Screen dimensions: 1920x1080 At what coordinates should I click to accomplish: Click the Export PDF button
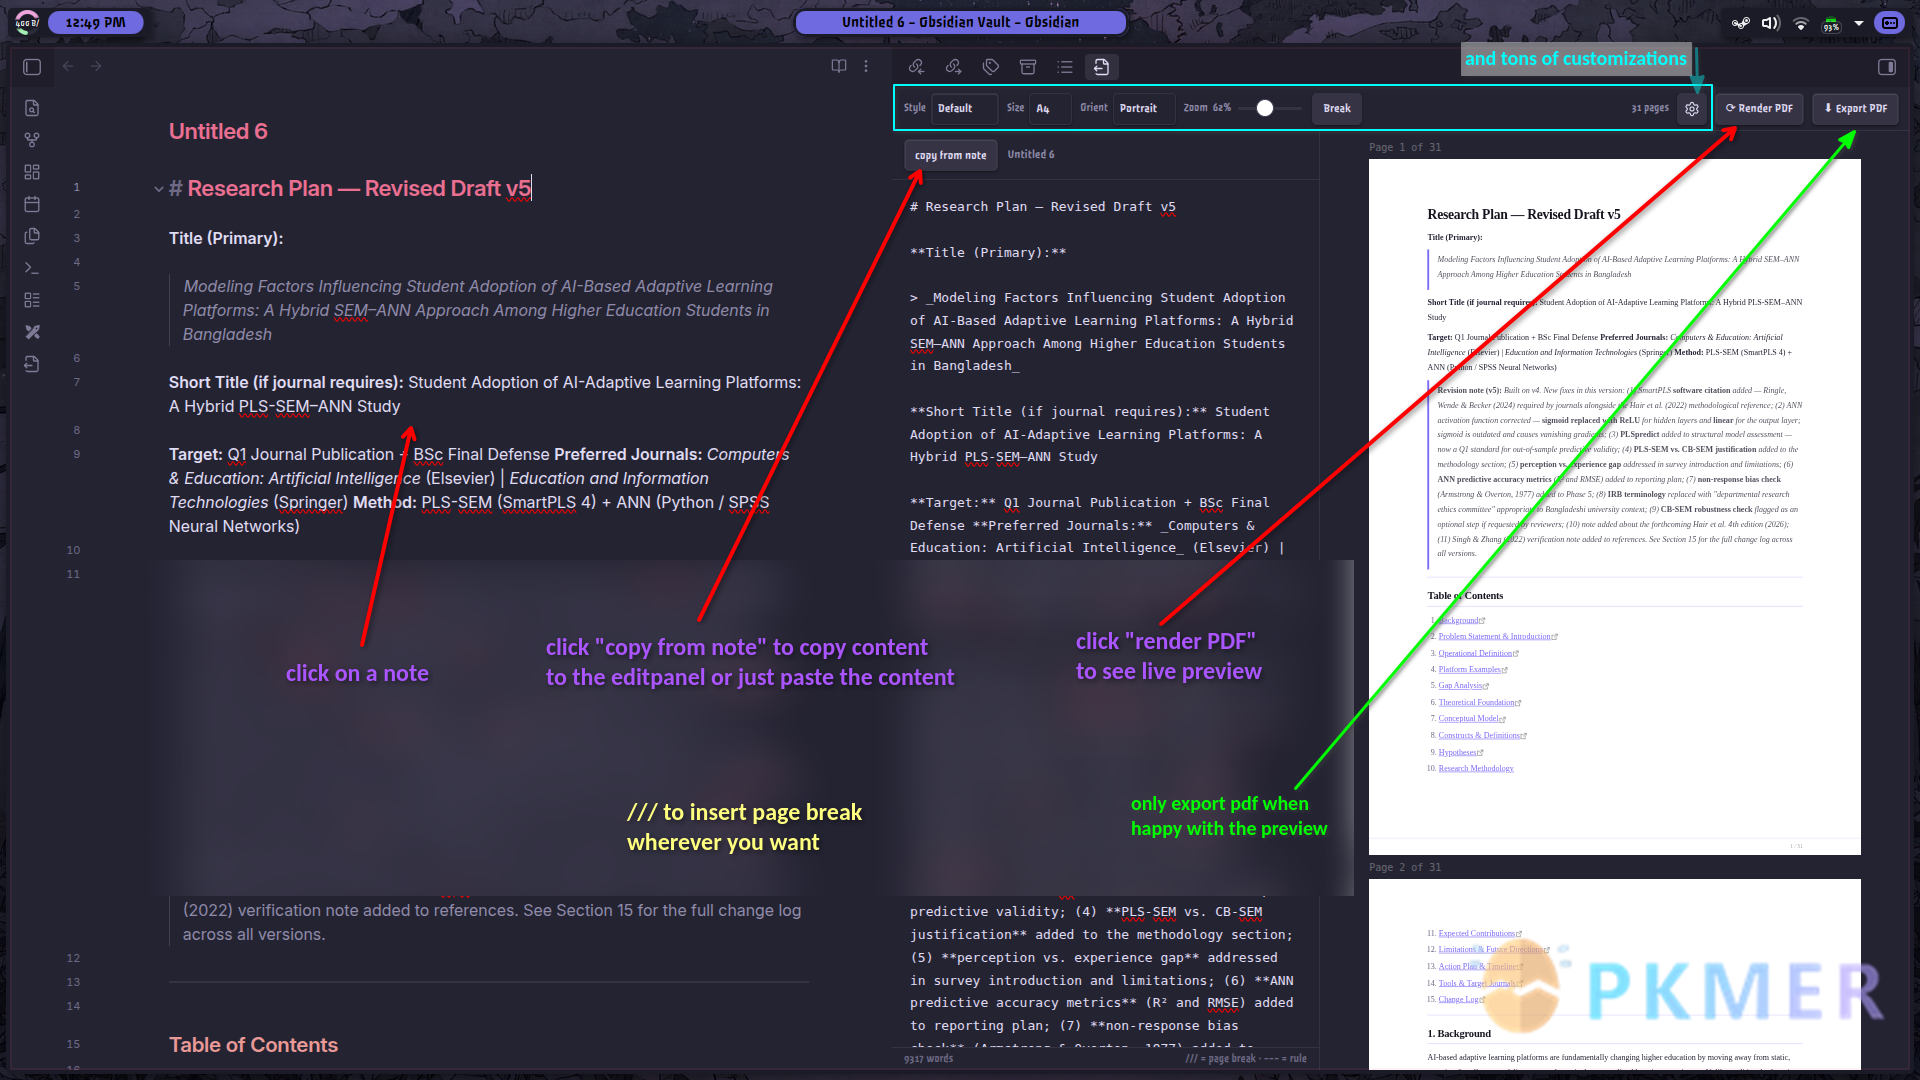click(1855, 108)
